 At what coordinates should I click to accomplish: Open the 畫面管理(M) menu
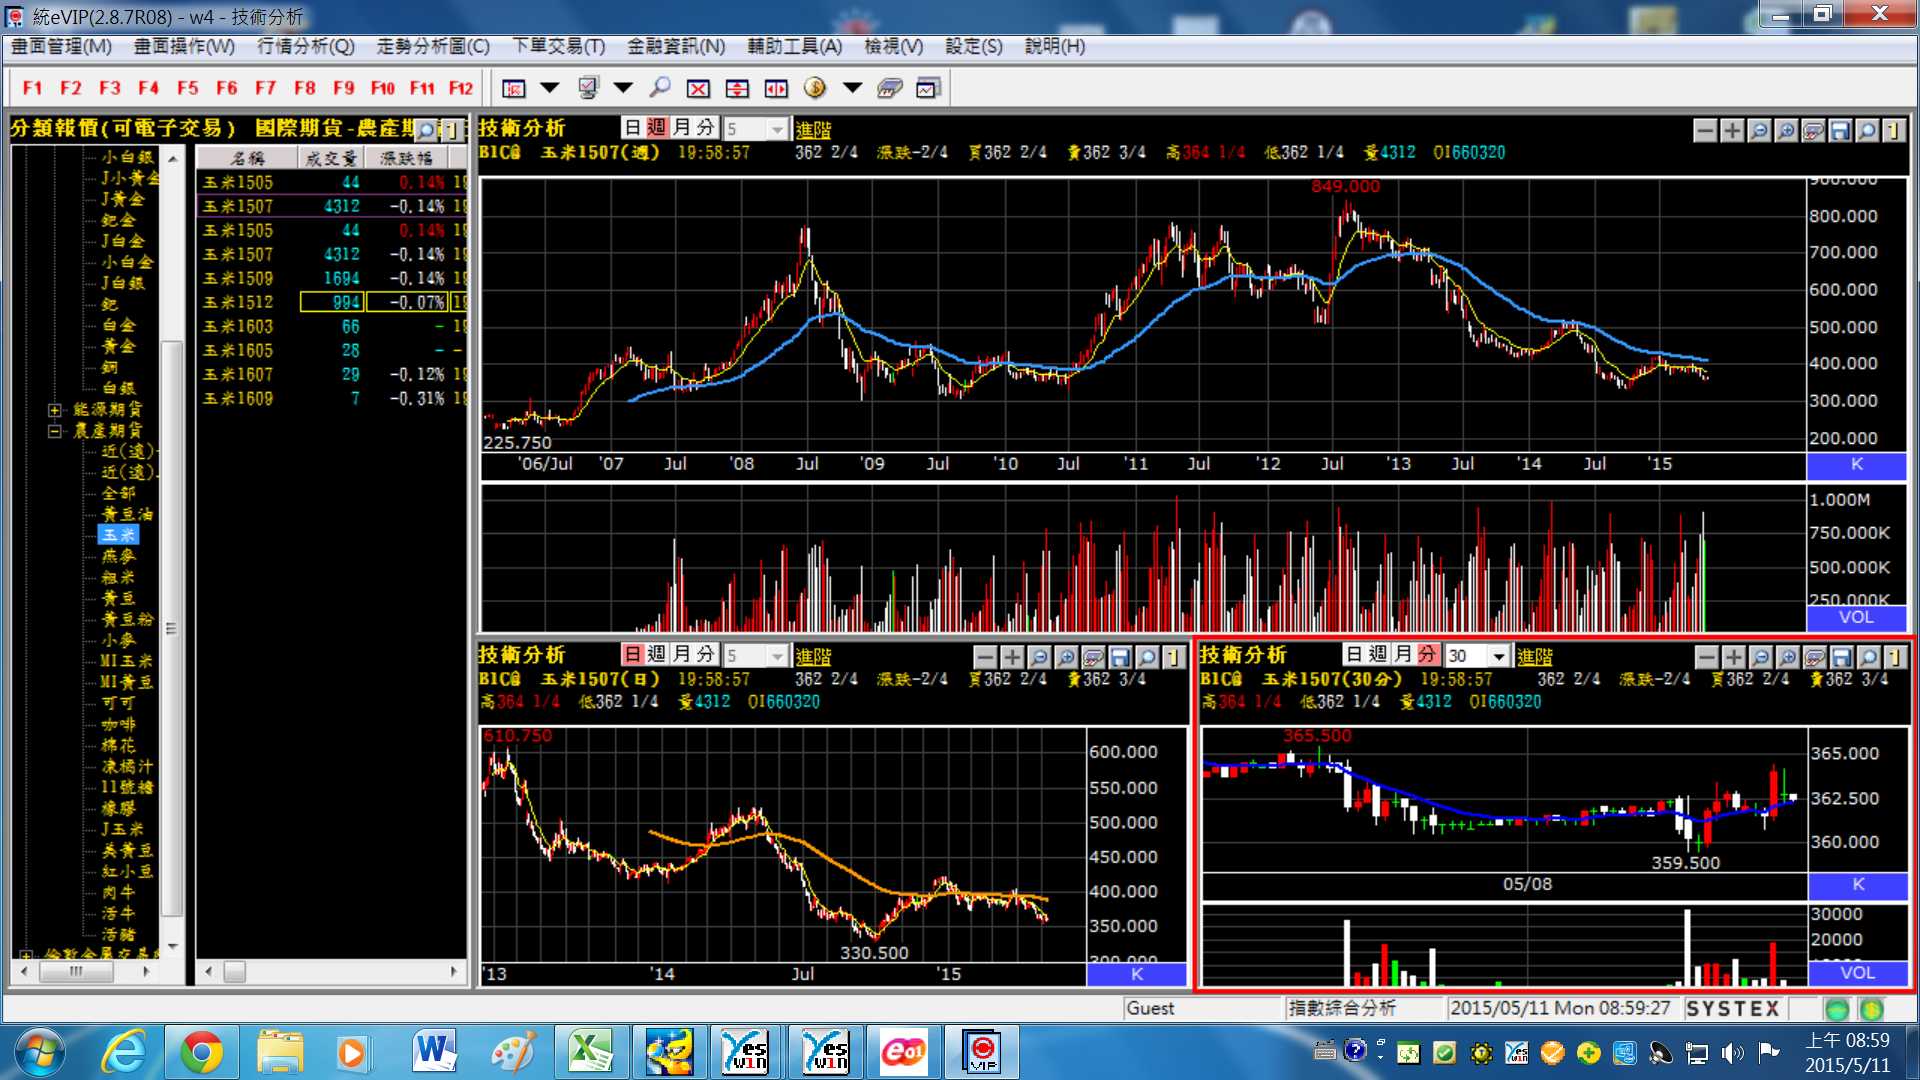click(62, 46)
